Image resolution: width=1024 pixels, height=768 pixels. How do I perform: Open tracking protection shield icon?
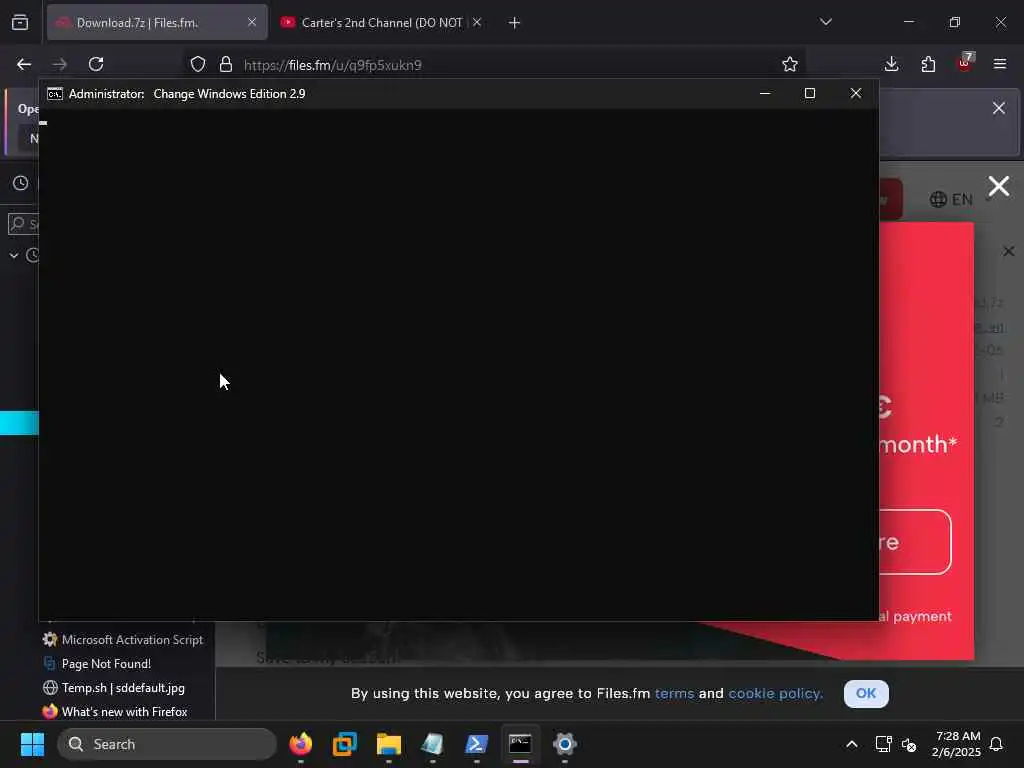(198, 64)
